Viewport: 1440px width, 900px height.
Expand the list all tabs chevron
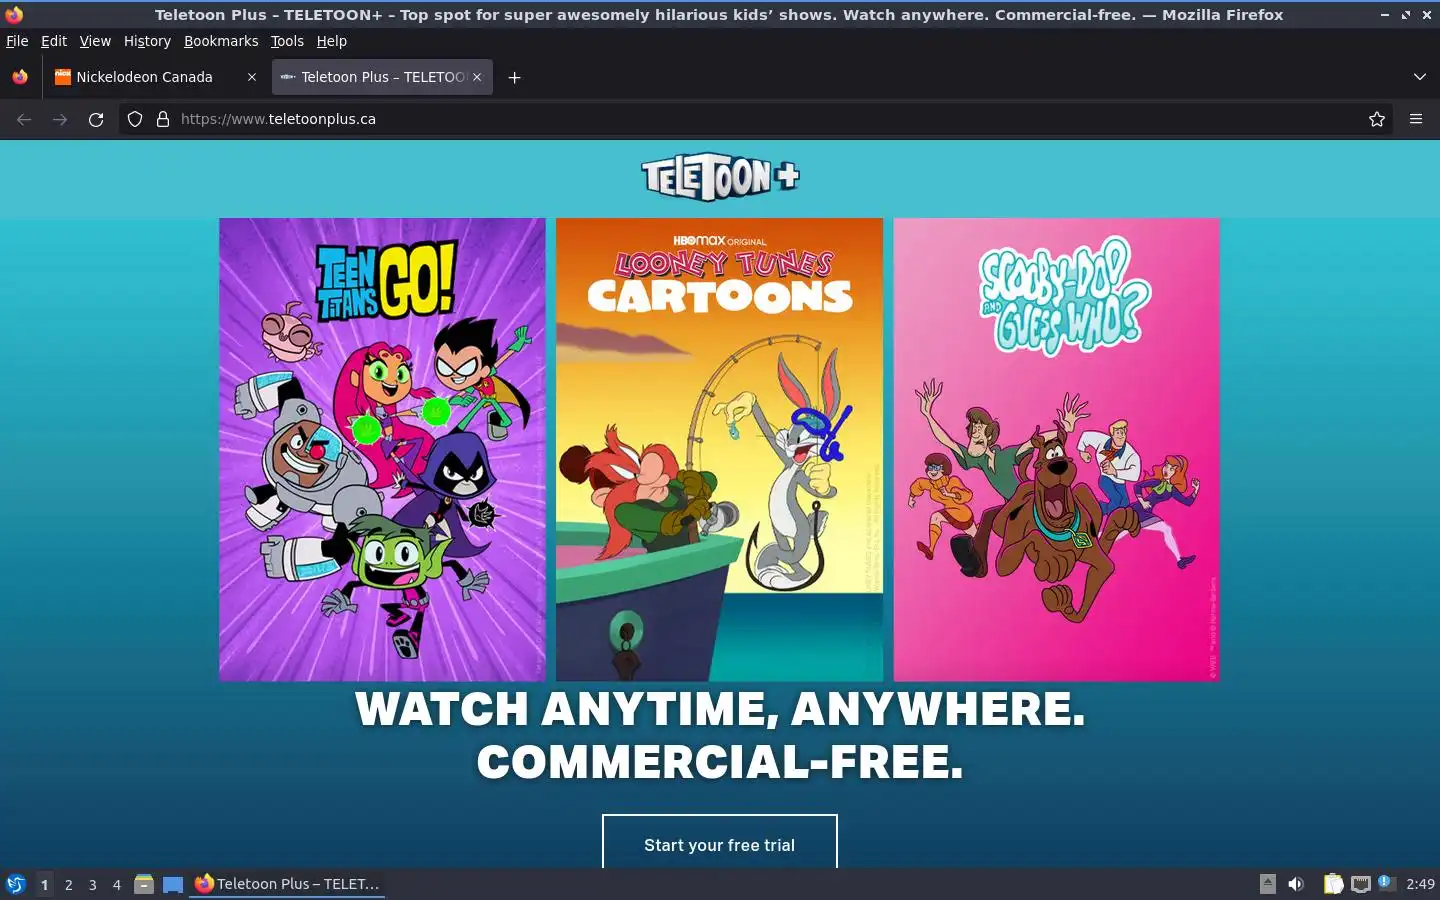(x=1419, y=77)
